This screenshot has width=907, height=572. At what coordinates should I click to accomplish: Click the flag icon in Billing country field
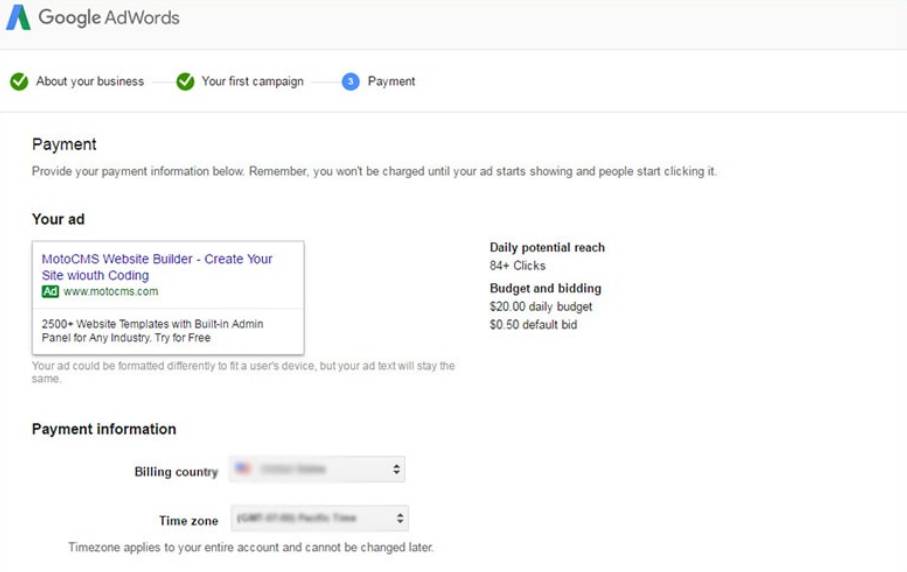[x=242, y=469]
